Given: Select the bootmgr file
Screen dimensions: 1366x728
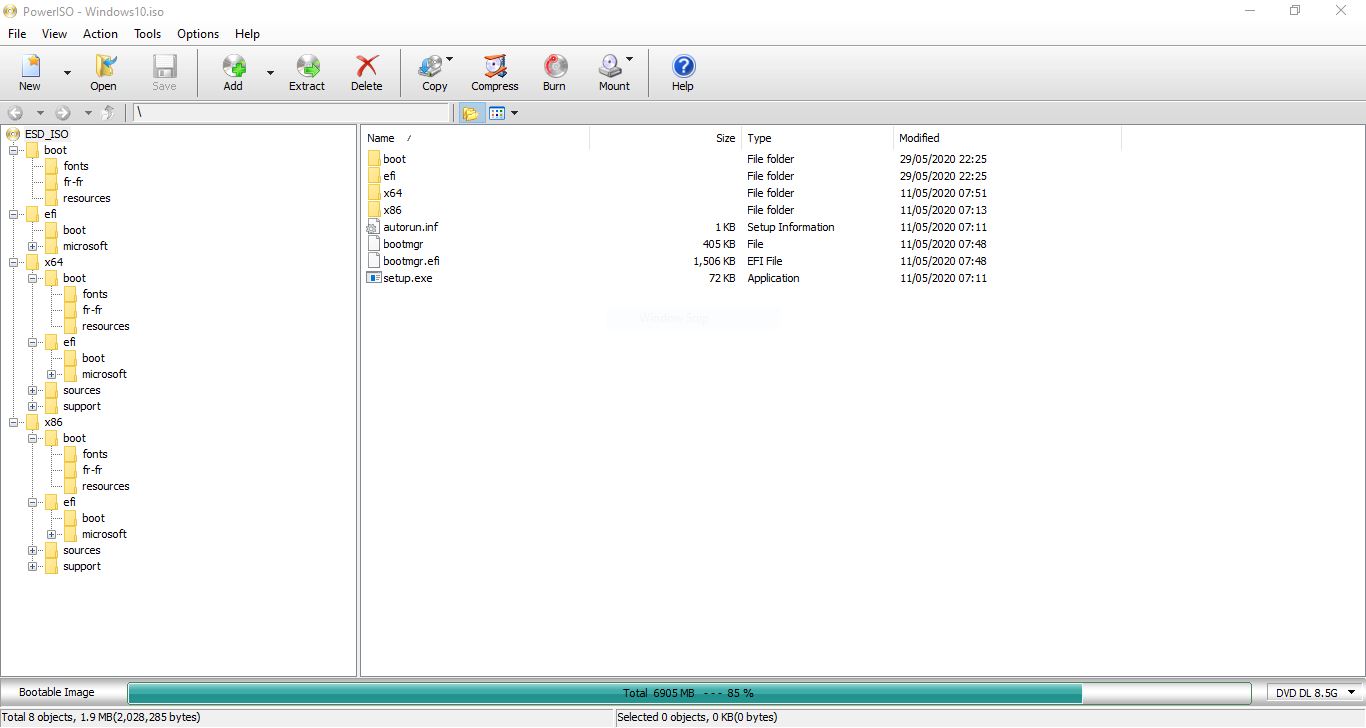Looking at the screenshot, I should click(x=404, y=244).
